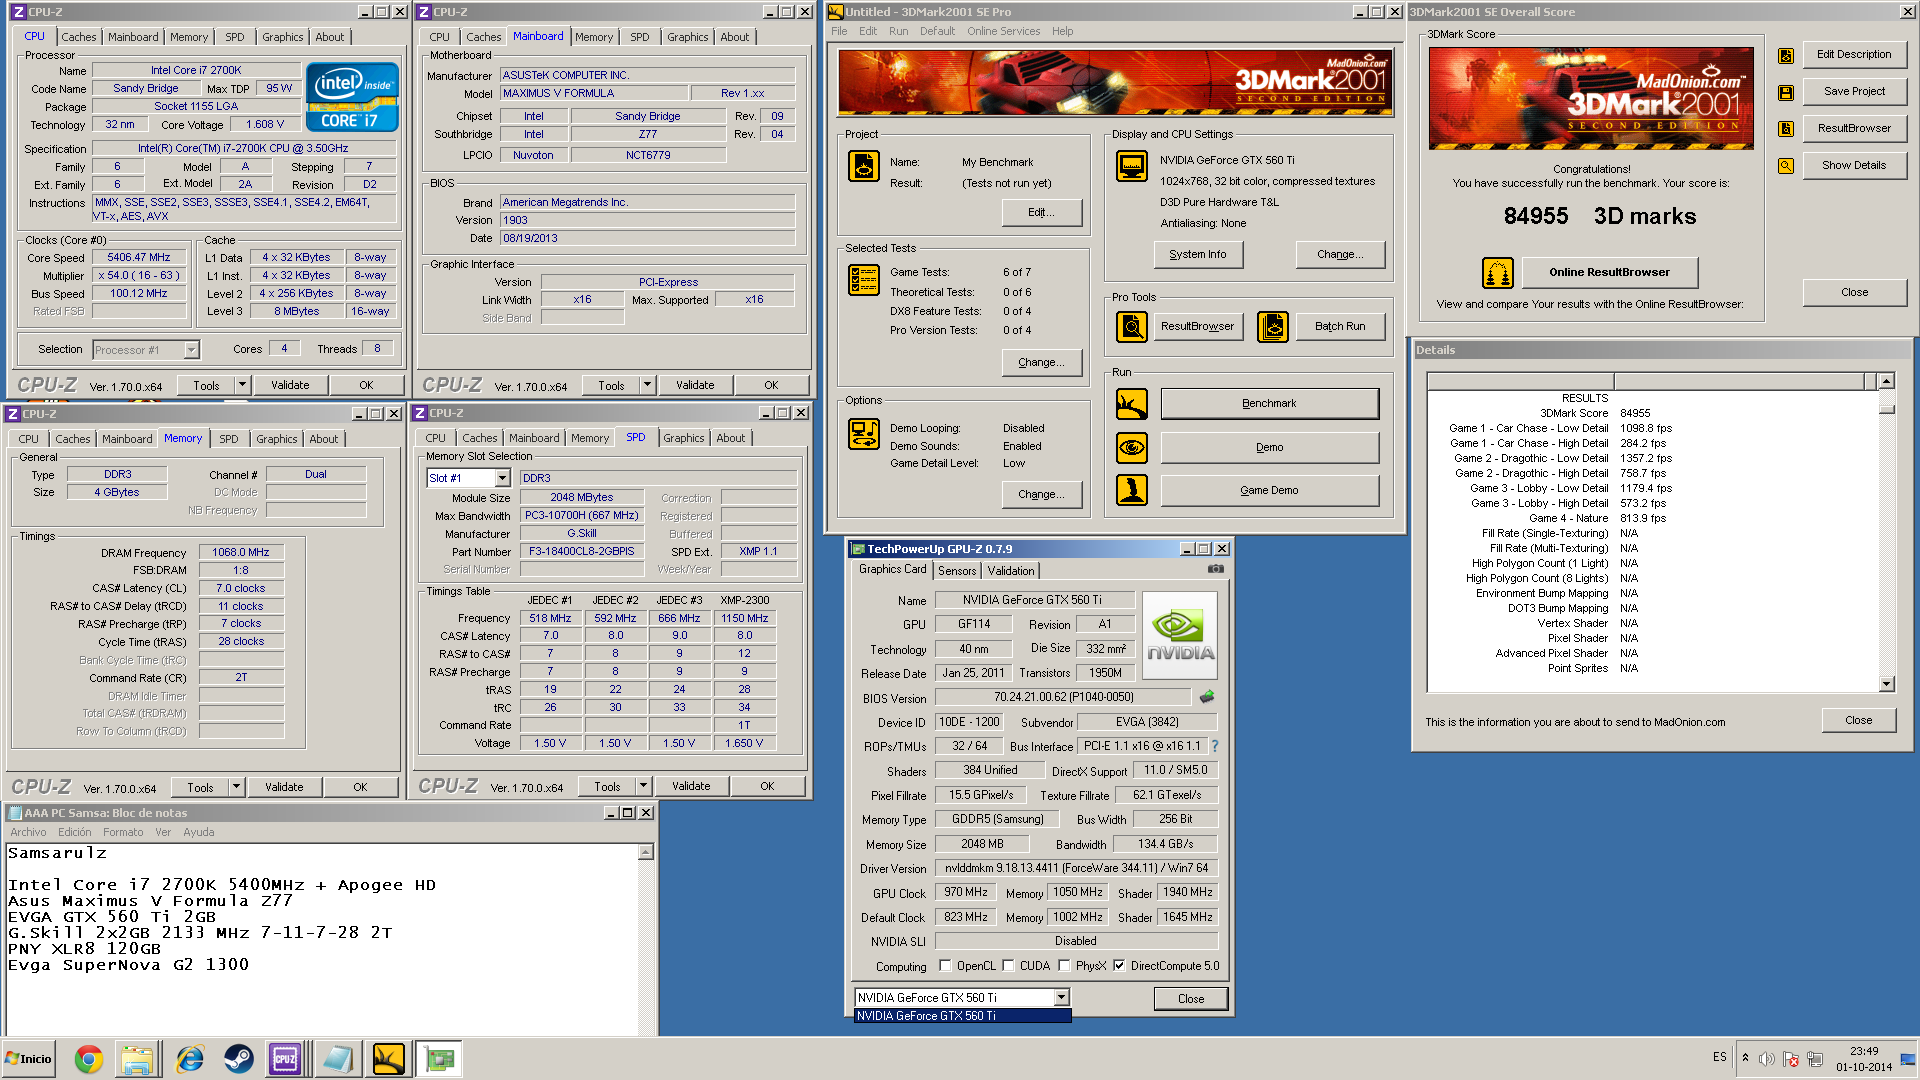Toggle the OpenCL checkbox in GPU-Z
This screenshot has width=1920, height=1080.
(945, 966)
